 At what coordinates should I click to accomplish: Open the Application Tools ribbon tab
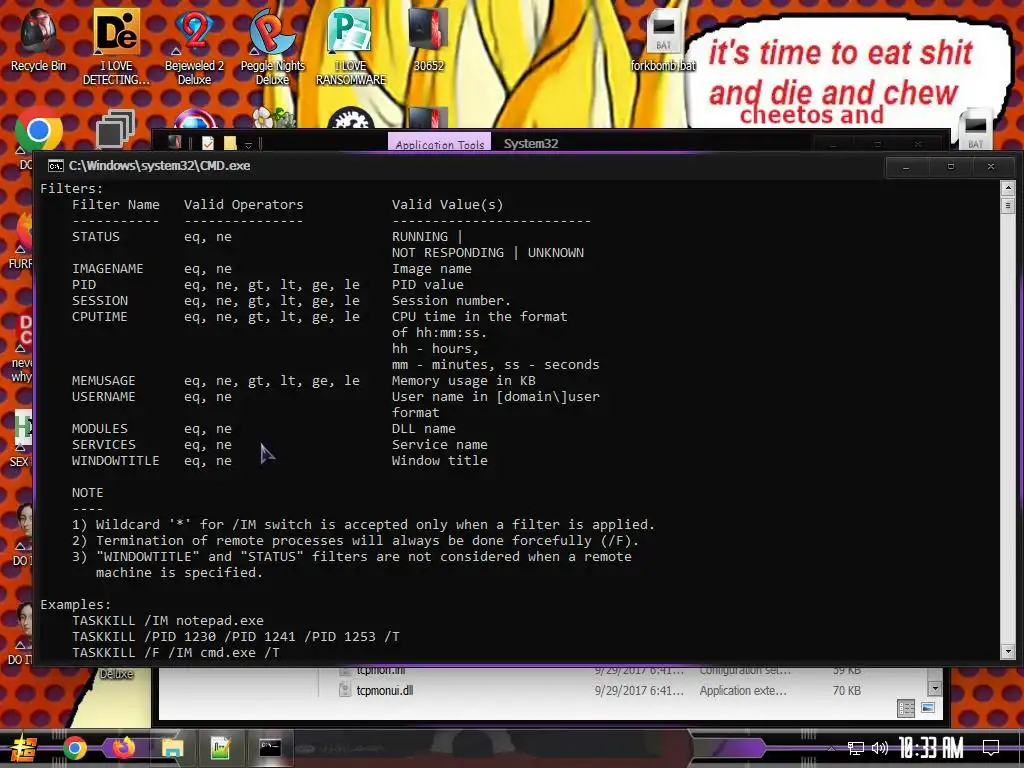pyautogui.click(x=440, y=144)
